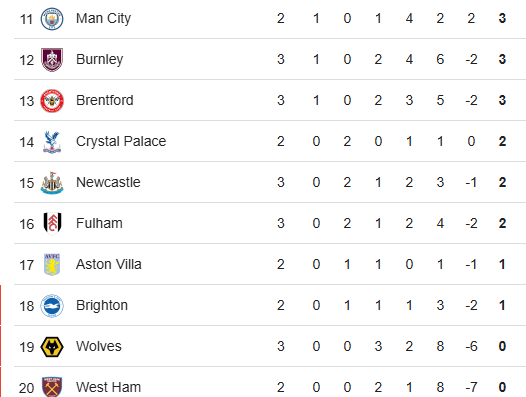This screenshot has width=526, height=397.
Task: Select the Fulham team name
Action: [99, 223]
